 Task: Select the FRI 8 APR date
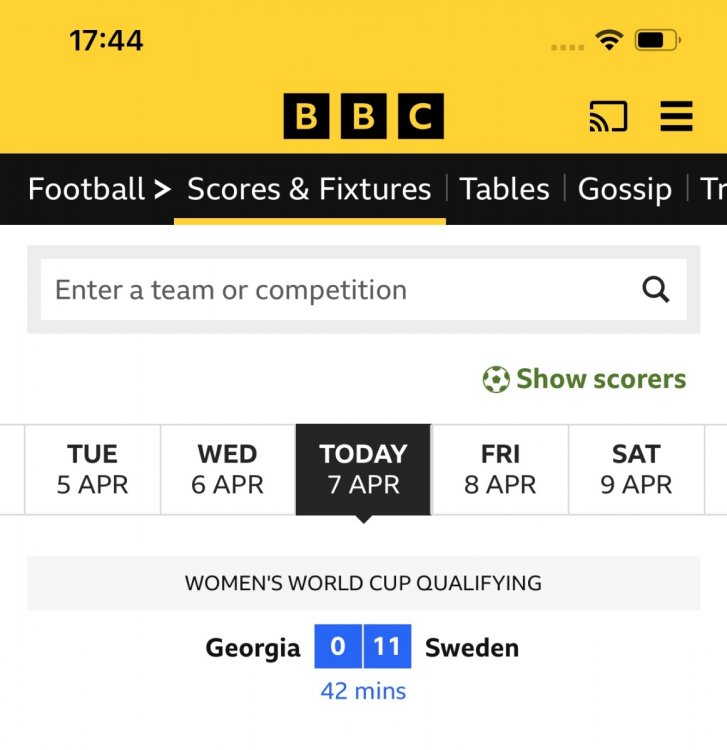tap(500, 469)
